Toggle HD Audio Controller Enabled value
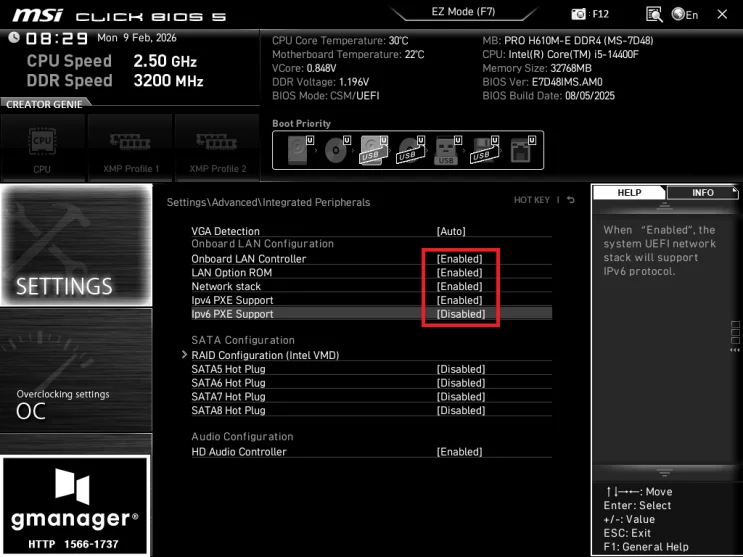 (x=459, y=452)
